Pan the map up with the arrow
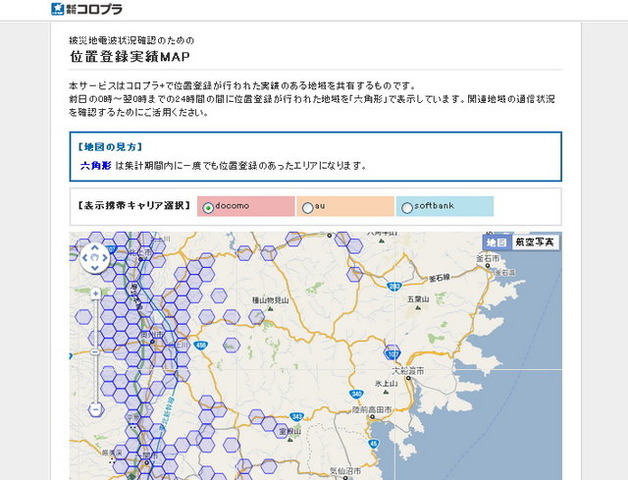The width and height of the screenshot is (628, 480). coord(95,248)
